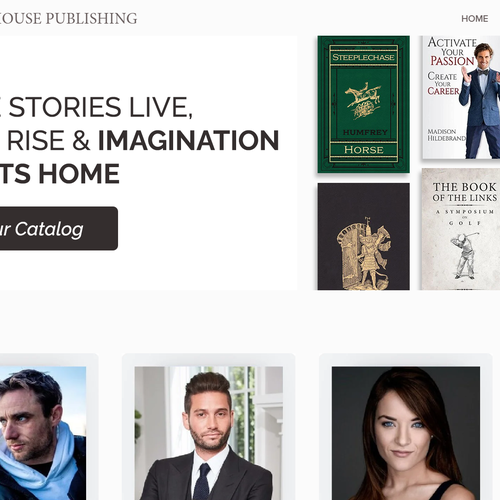The height and width of the screenshot is (500, 500).
Task: Open the HOME navigation item
Action: [x=474, y=19]
